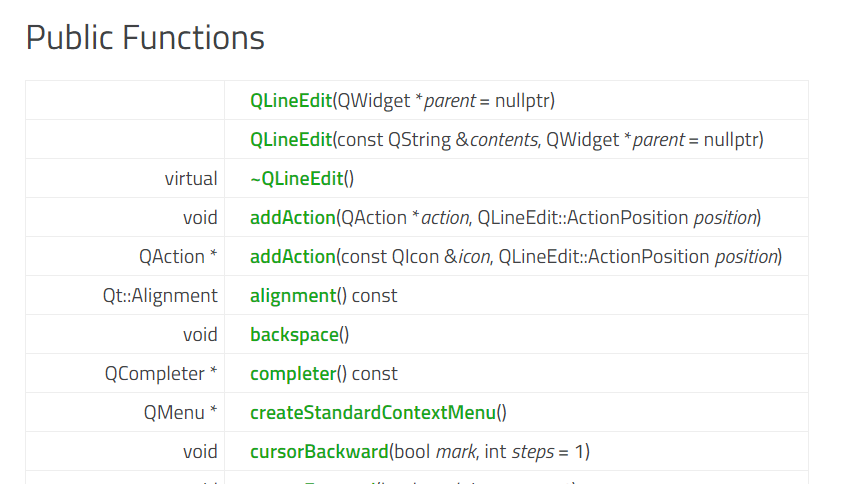This screenshot has width=842, height=484.
Task: Click the Public Functions heading
Action: pyautogui.click(x=145, y=38)
